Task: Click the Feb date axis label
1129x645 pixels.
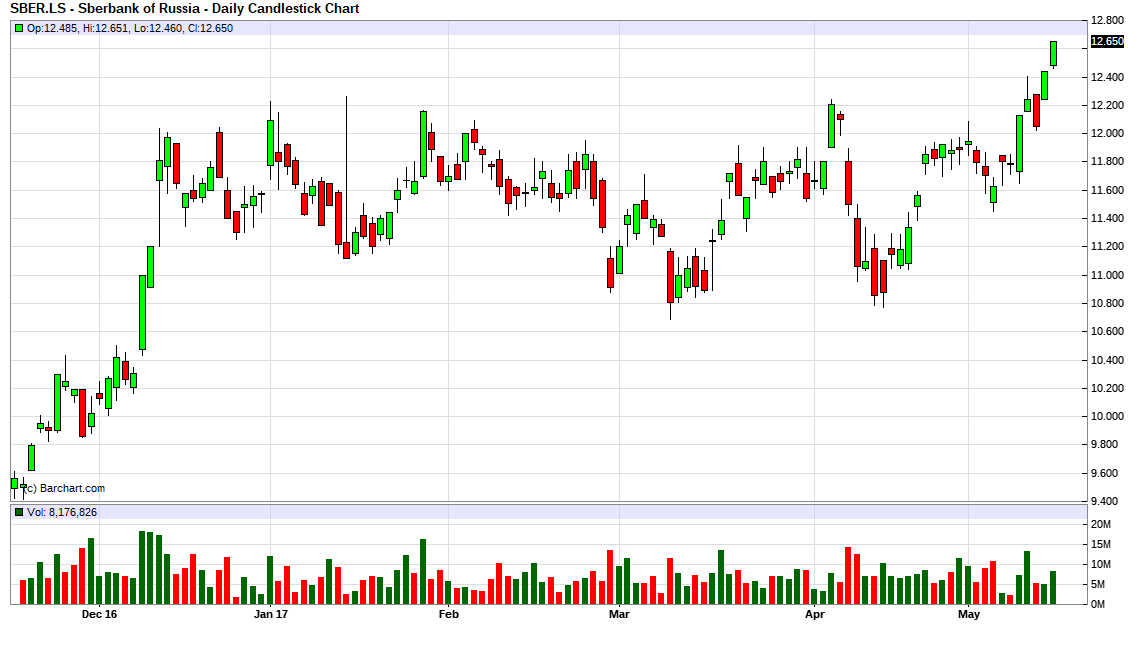Action: point(449,614)
